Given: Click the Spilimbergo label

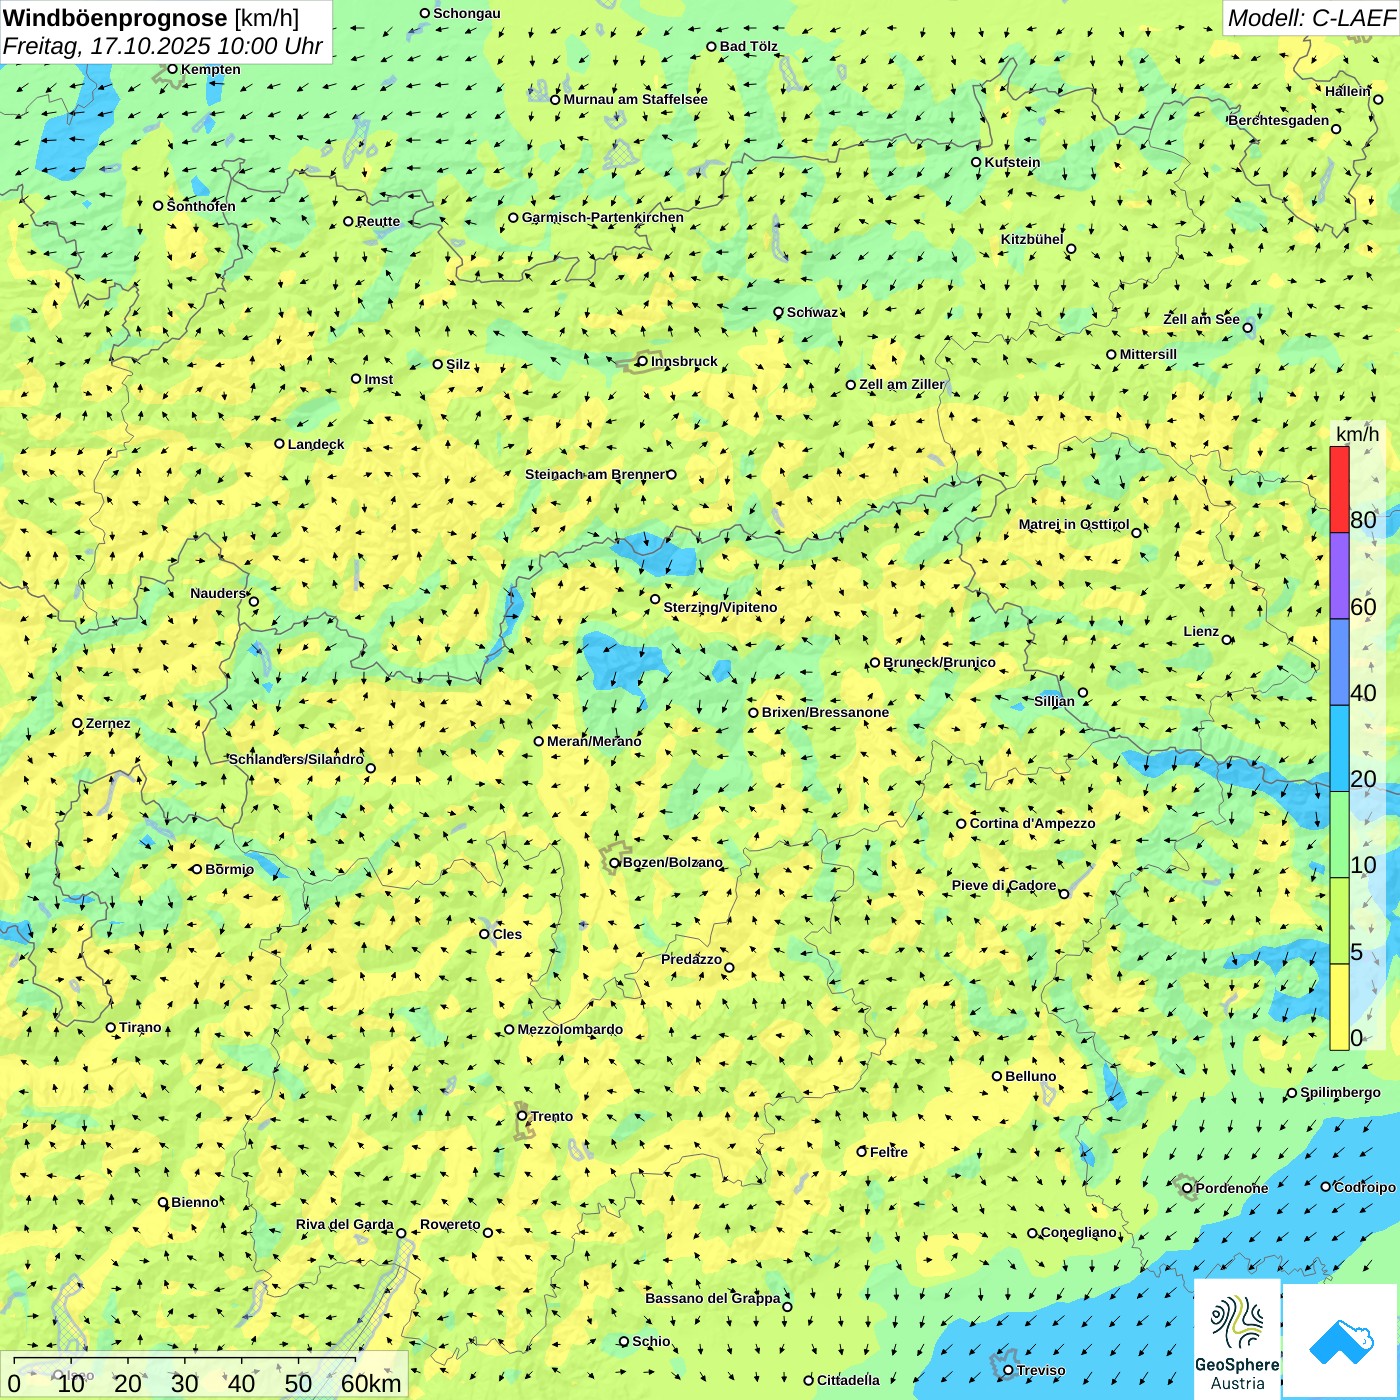Looking at the screenshot, I should 1340,1092.
